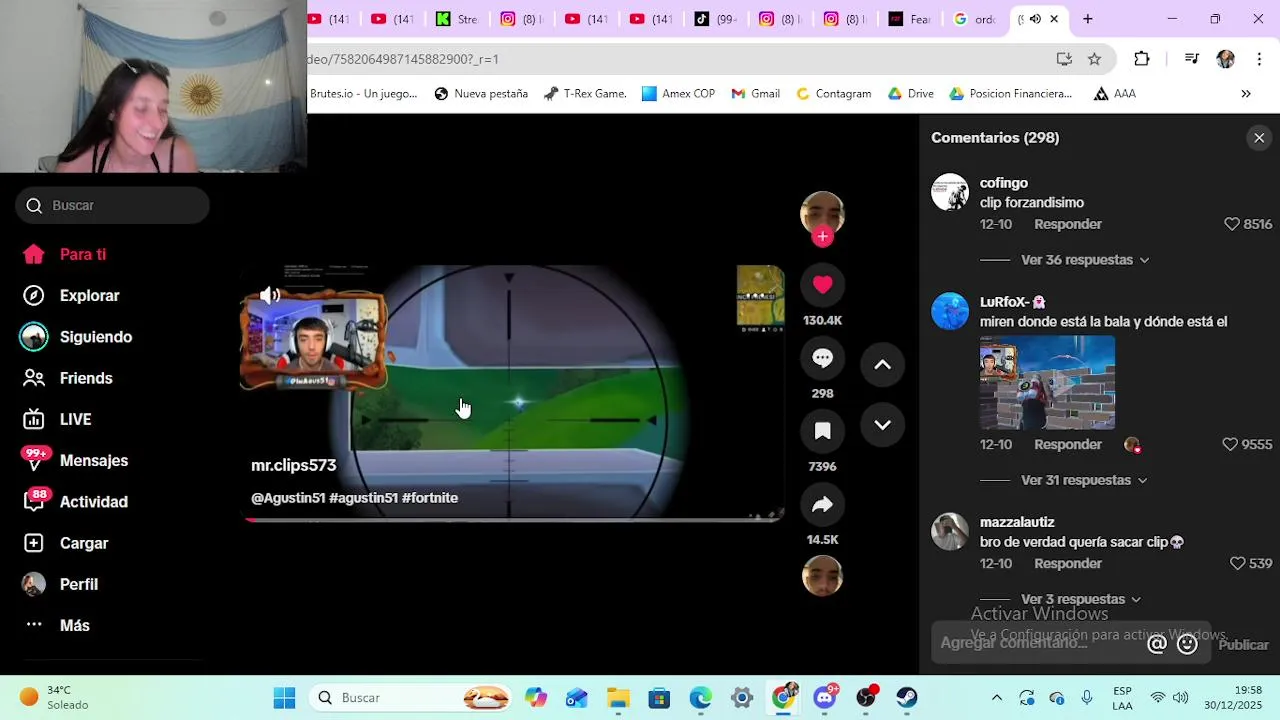Open the browser extensions puzzle icon
This screenshot has width=1280, height=720.
(1141, 59)
